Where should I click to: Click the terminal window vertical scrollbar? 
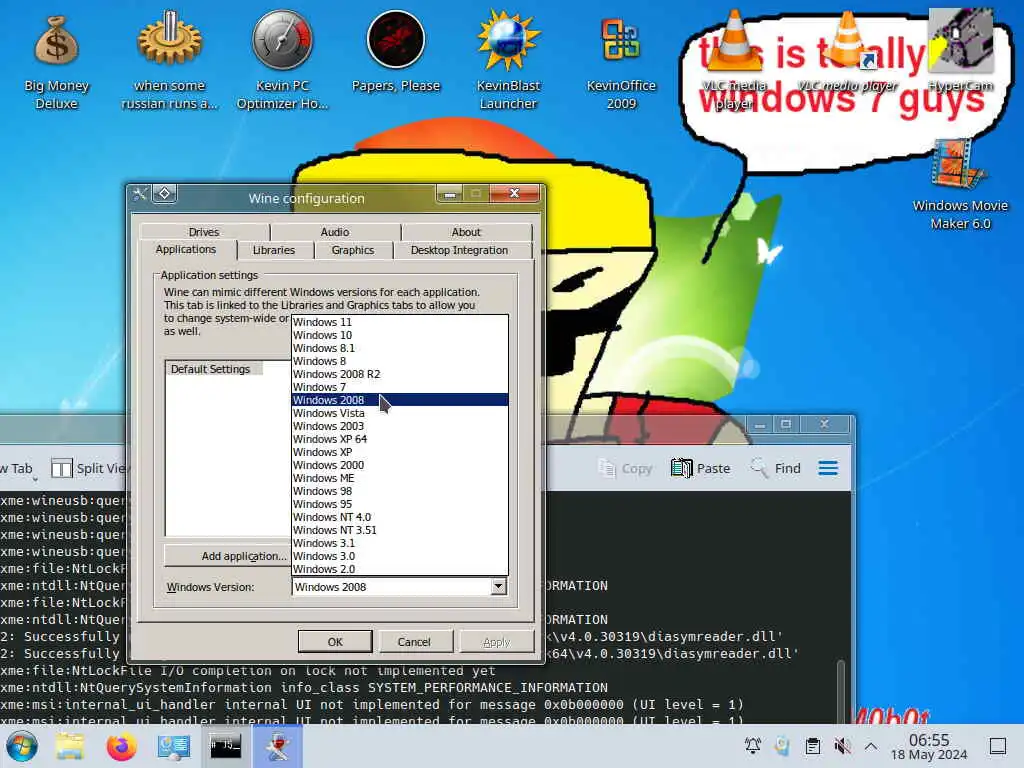pyautogui.click(x=842, y=692)
